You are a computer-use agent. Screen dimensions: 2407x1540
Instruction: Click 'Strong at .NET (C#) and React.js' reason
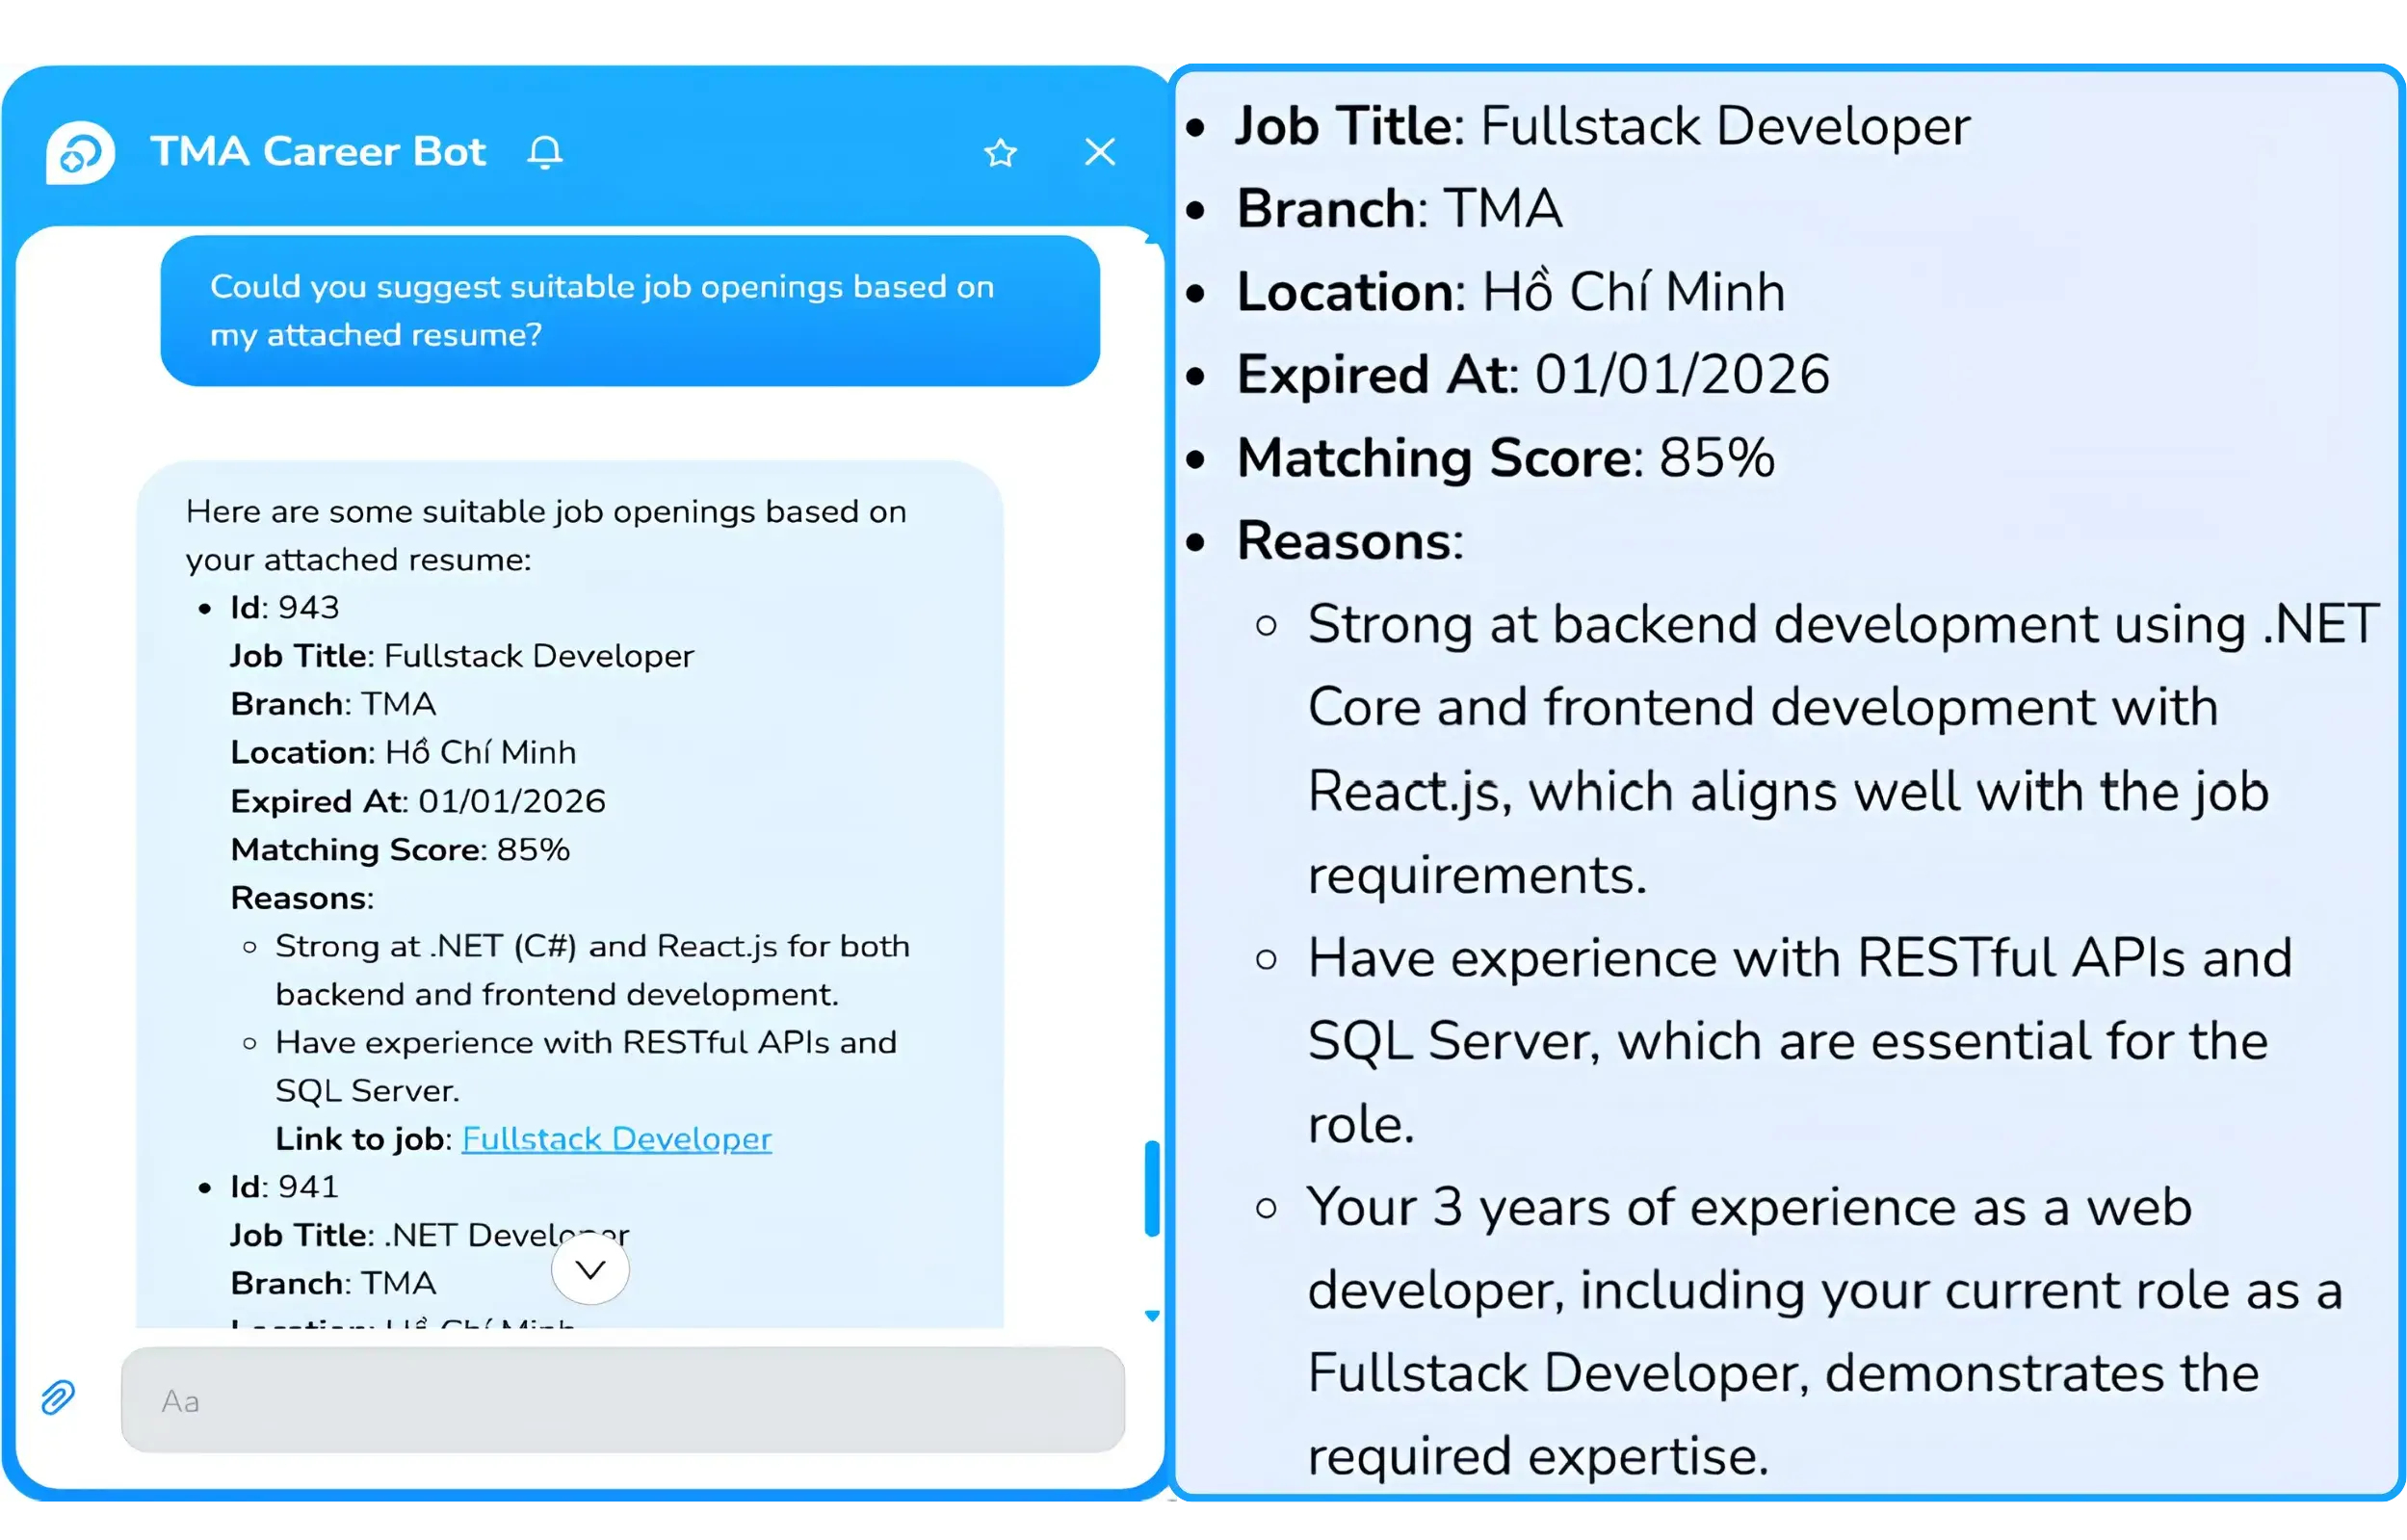592,971
